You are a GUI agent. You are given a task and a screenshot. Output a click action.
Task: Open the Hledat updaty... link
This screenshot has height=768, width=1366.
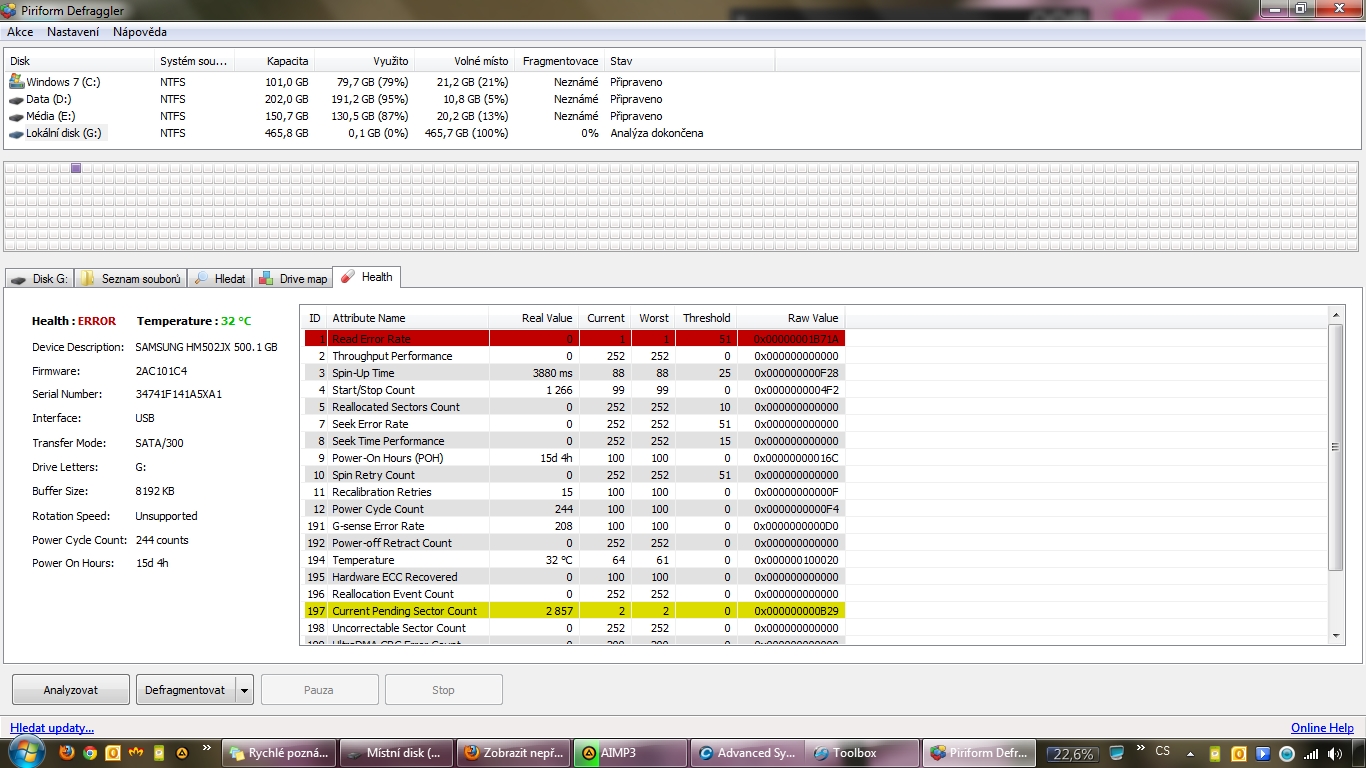pos(52,728)
